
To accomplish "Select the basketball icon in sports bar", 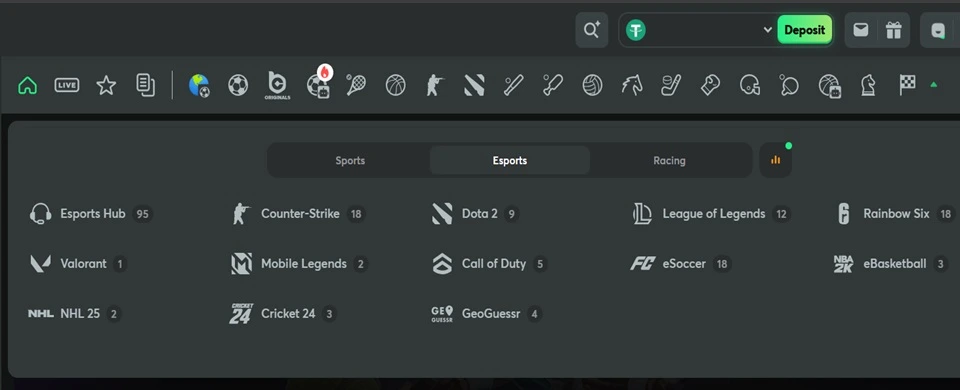I will coord(396,85).
